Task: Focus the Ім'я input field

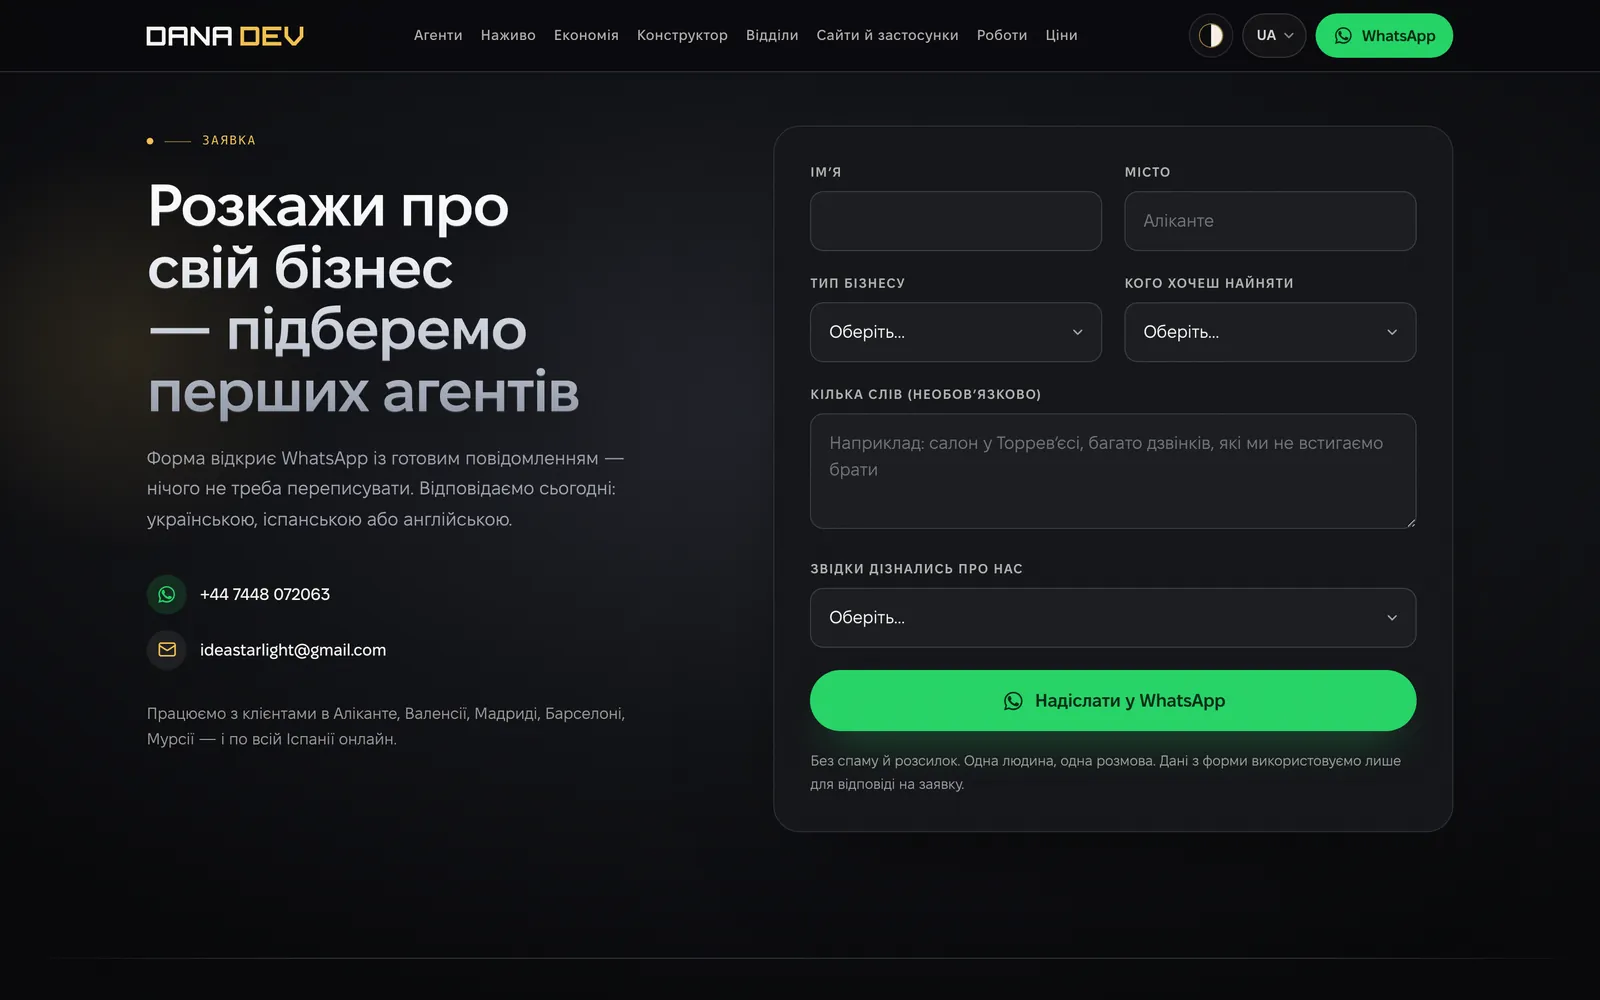Action: click(956, 221)
